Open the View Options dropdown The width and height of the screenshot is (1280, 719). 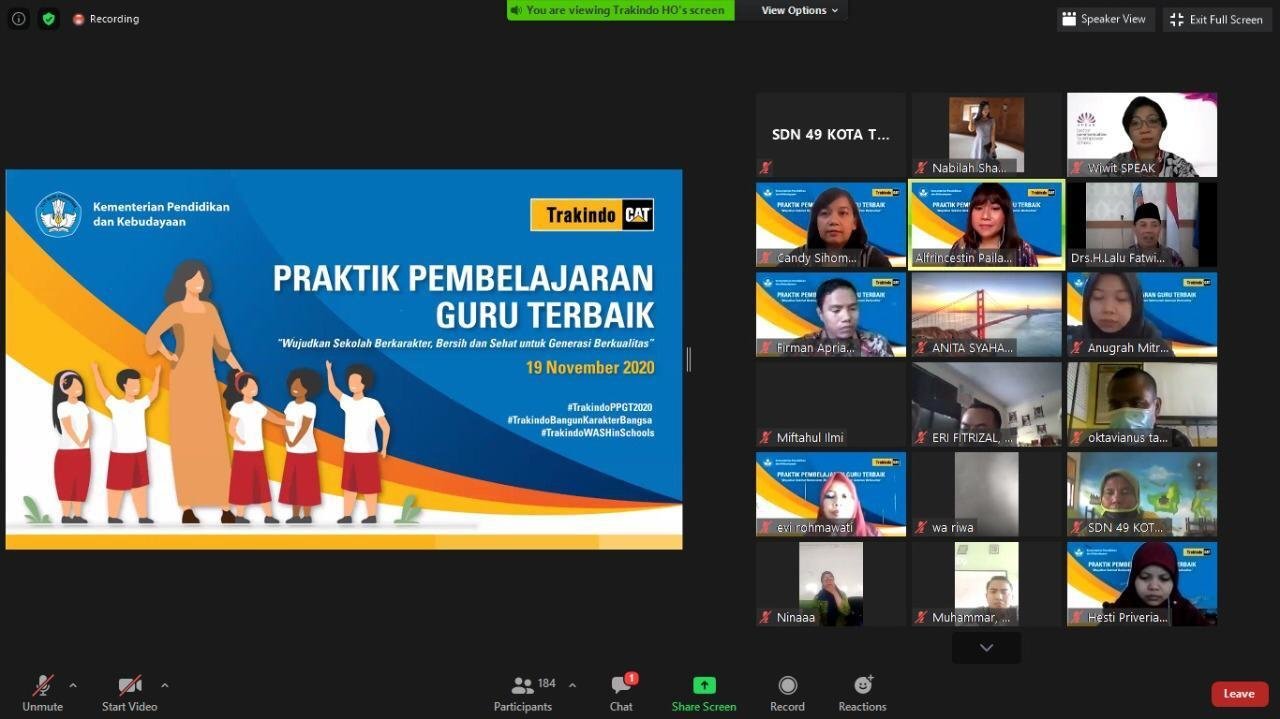(799, 10)
